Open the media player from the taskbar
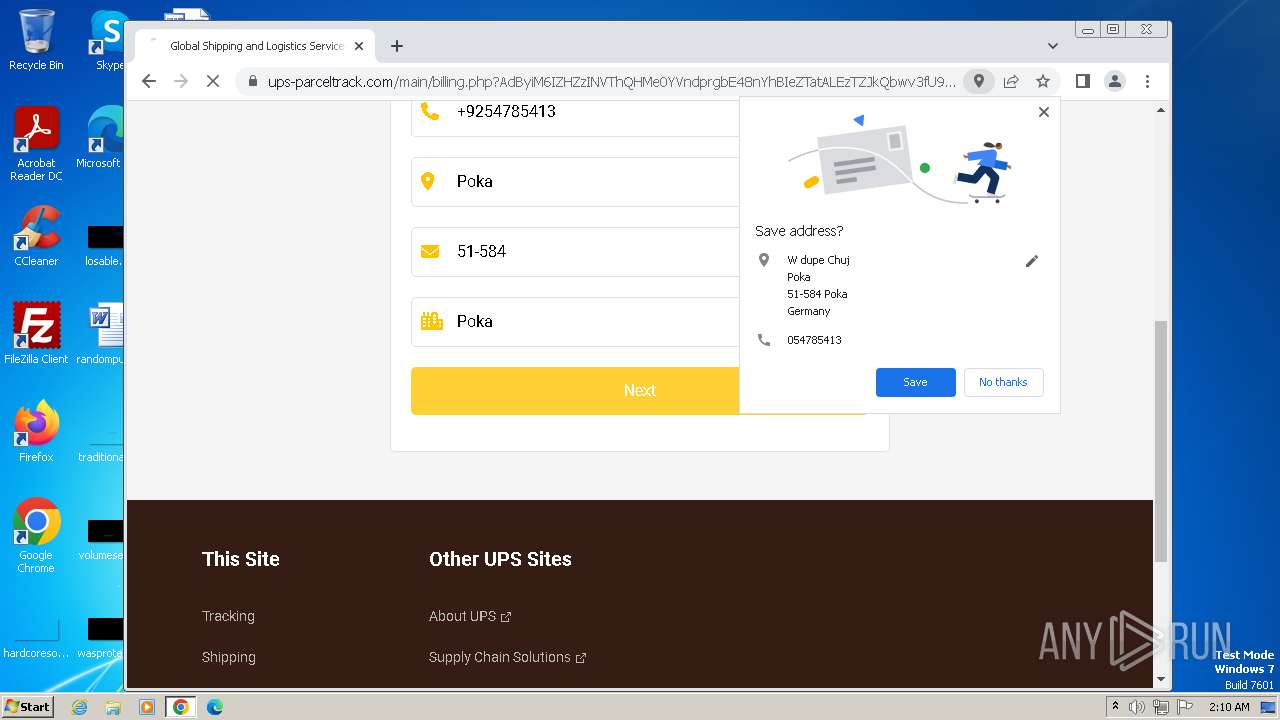1280x720 pixels. click(146, 707)
